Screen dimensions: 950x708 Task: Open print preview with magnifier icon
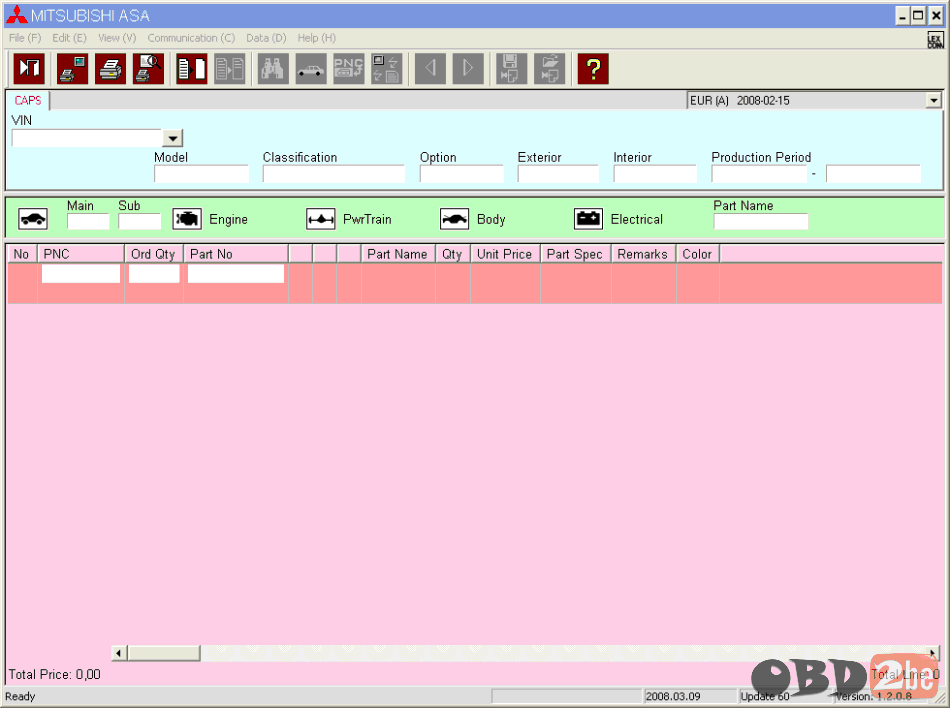(148, 68)
